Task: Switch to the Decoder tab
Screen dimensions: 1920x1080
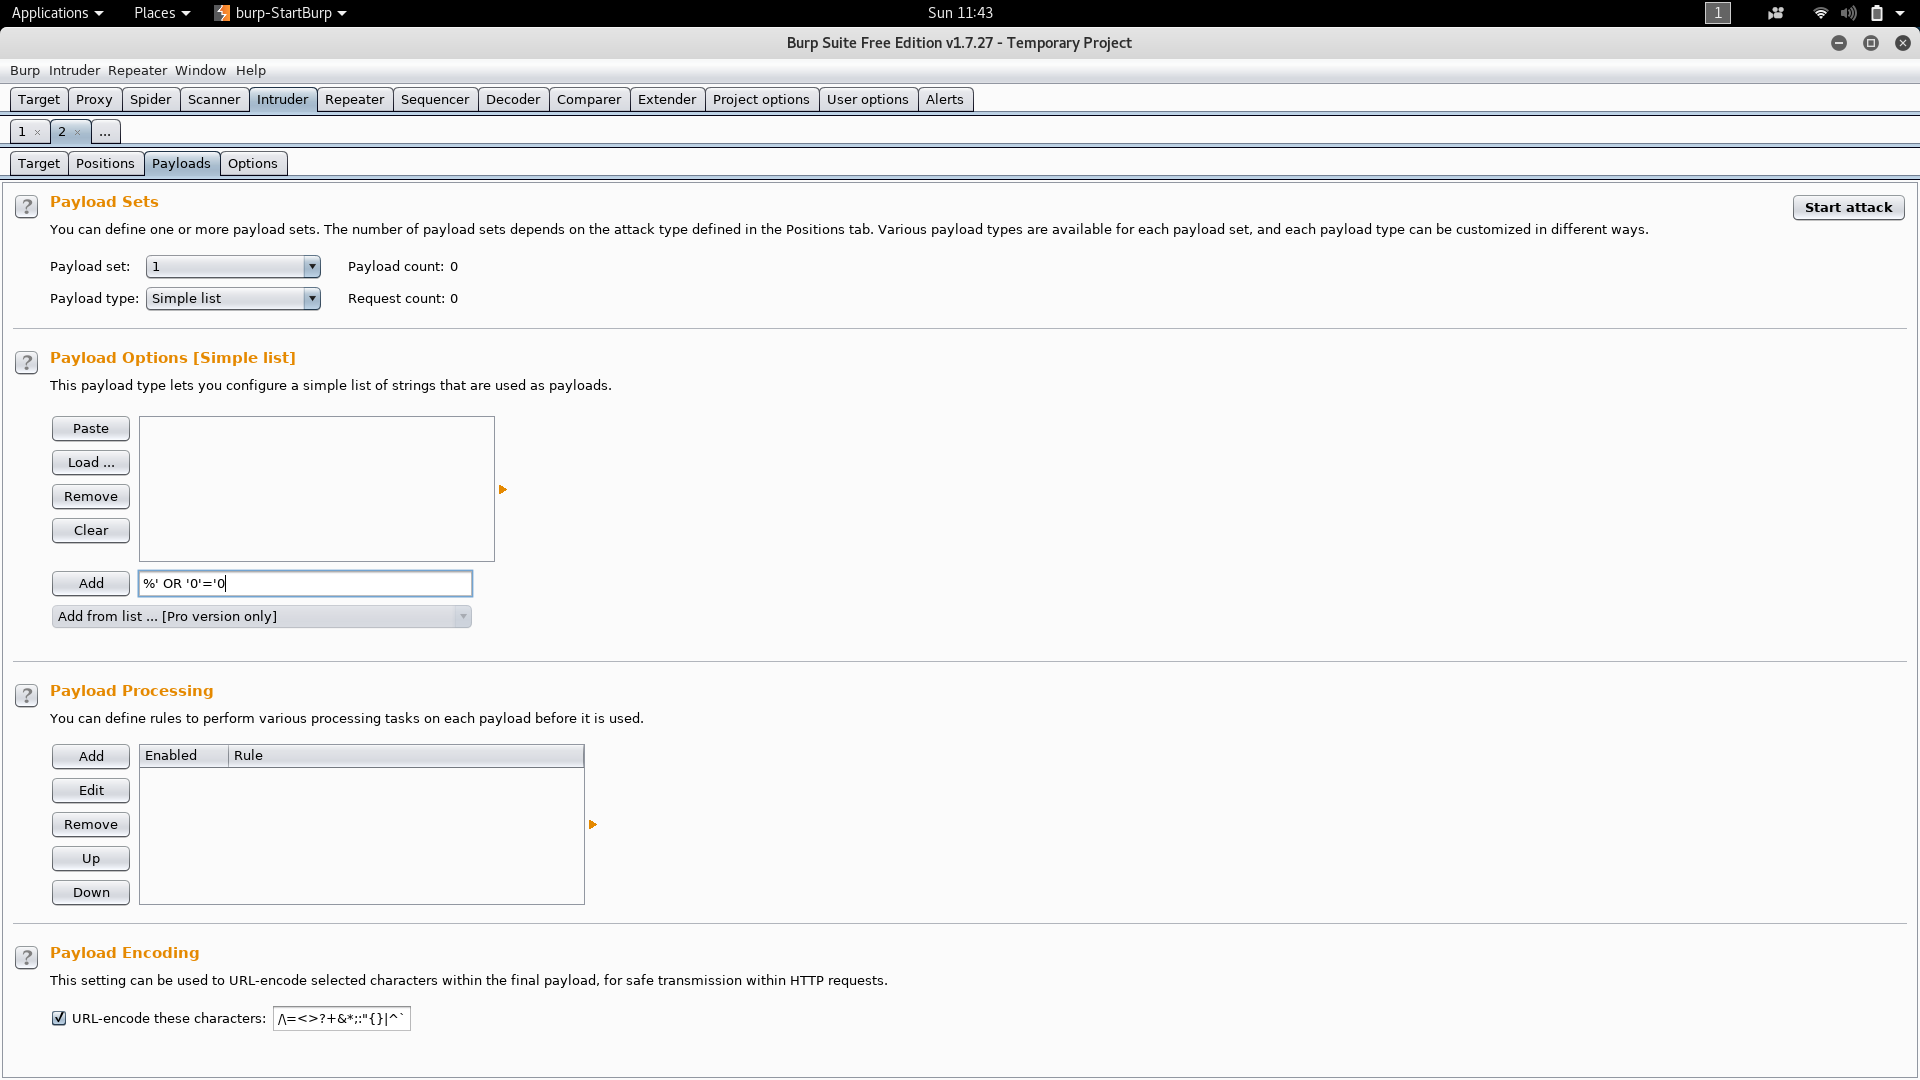Action: click(513, 99)
